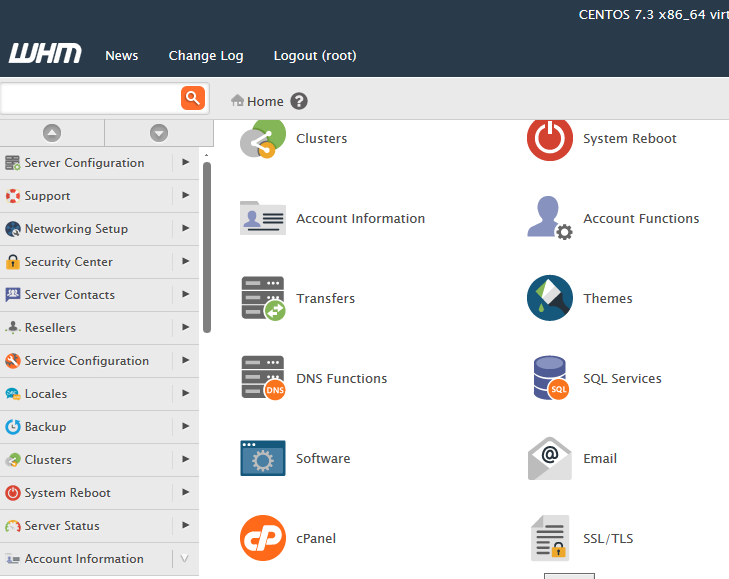Open Themes paintbrush icon
Screen dimensions: 729x579
pos(550,298)
